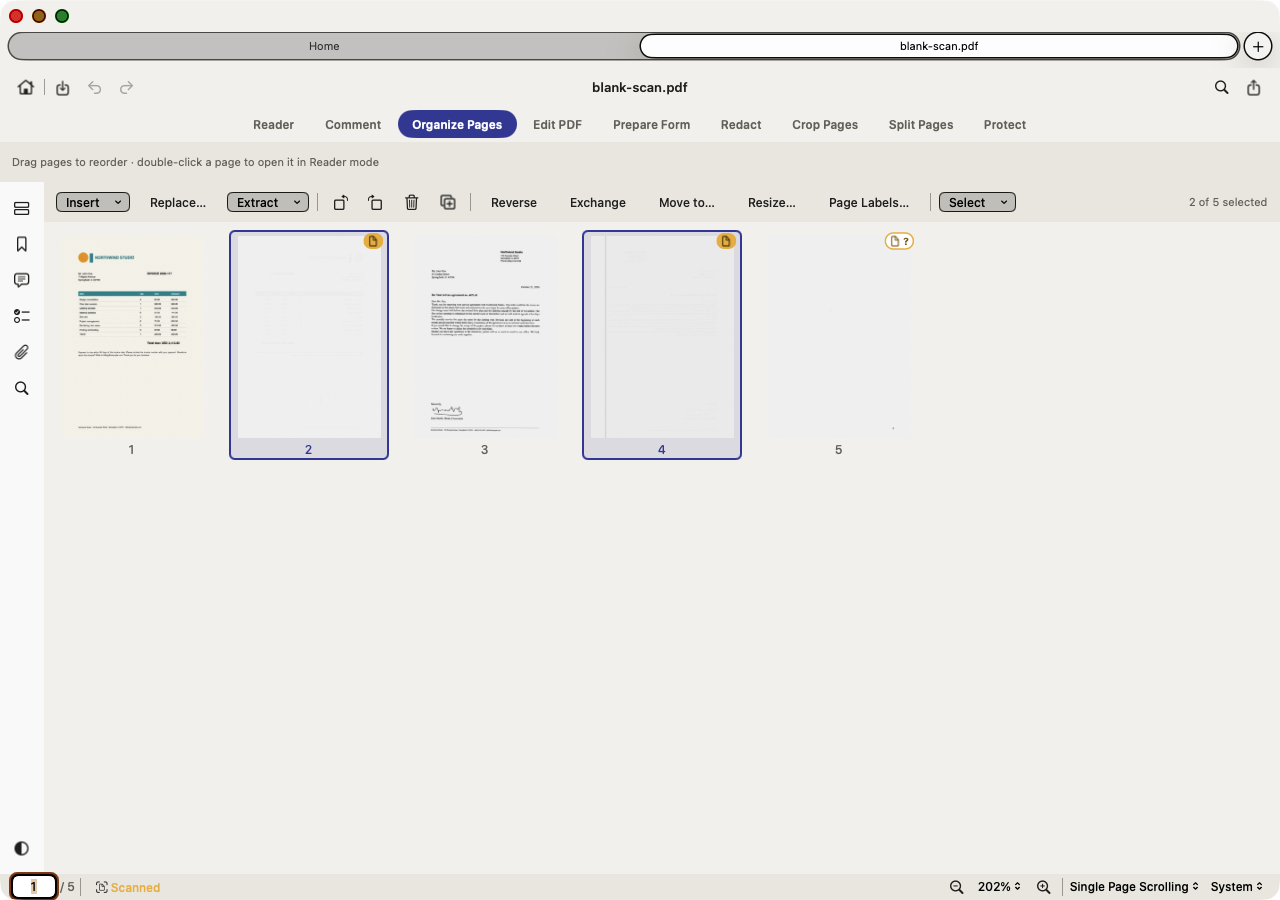Add a new tab with plus button
Image resolution: width=1280 pixels, height=900 pixels.
tap(1258, 46)
